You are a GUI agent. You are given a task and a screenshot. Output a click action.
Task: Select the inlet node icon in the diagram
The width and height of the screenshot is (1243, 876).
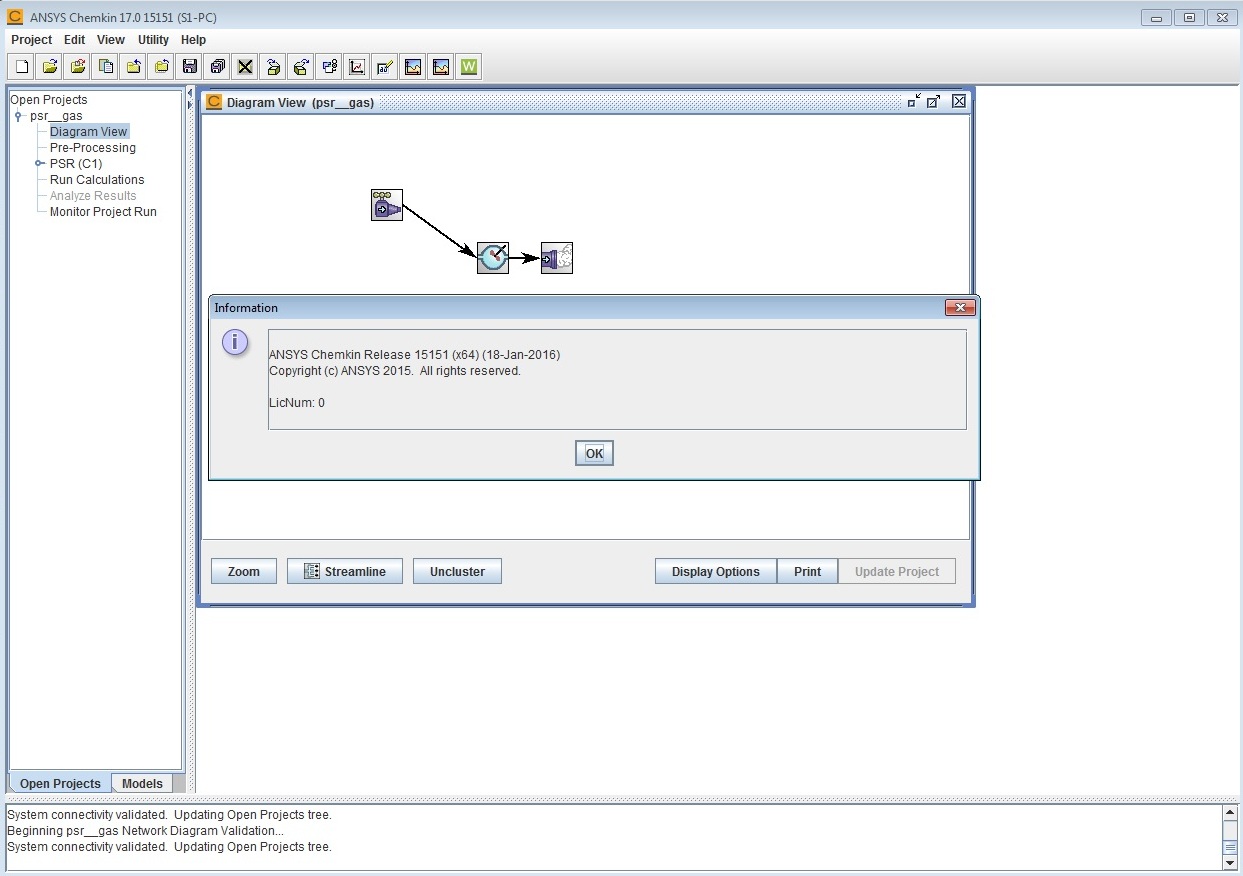(x=387, y=205)
